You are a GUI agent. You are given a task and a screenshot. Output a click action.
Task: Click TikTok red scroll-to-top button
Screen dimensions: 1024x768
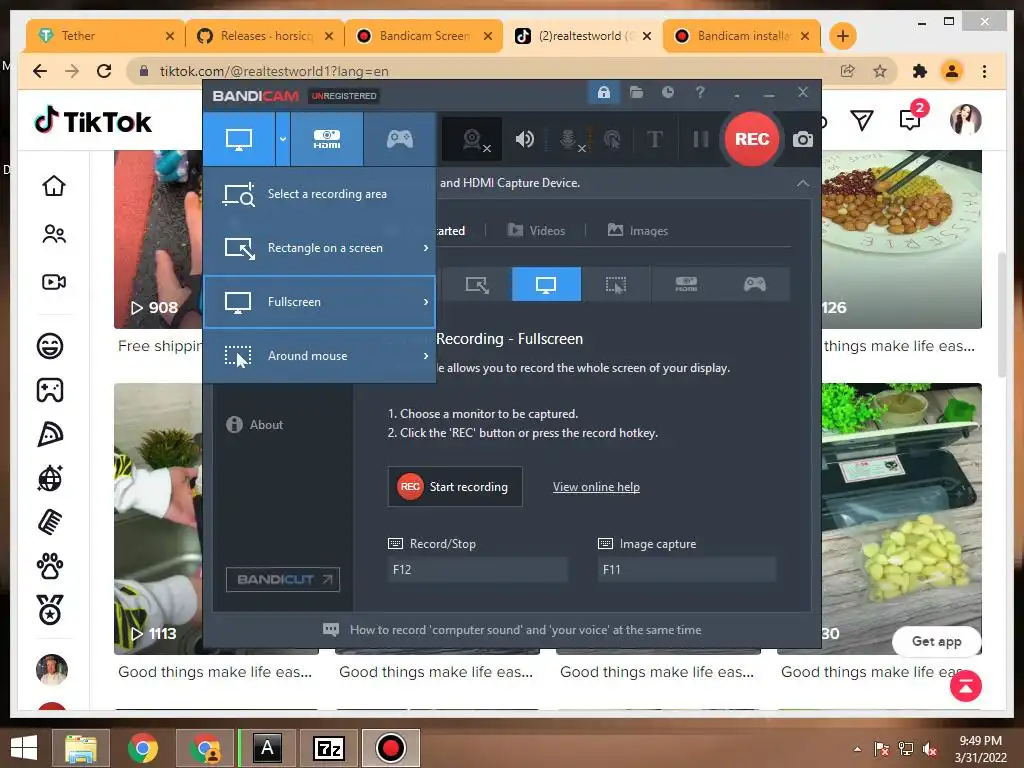pyautogui.click(x=965, y=686)
